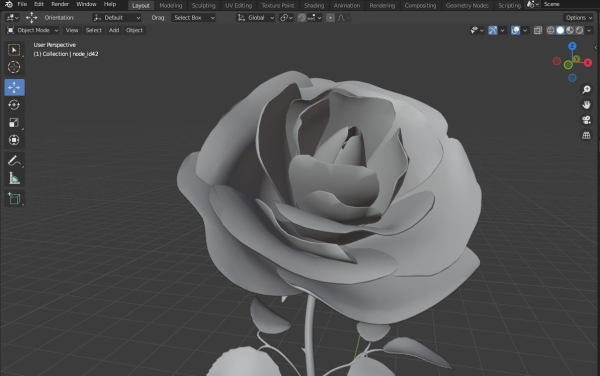Open the snapping options dropdown
This screenshot has width=600, height=376.
point(315,18)
